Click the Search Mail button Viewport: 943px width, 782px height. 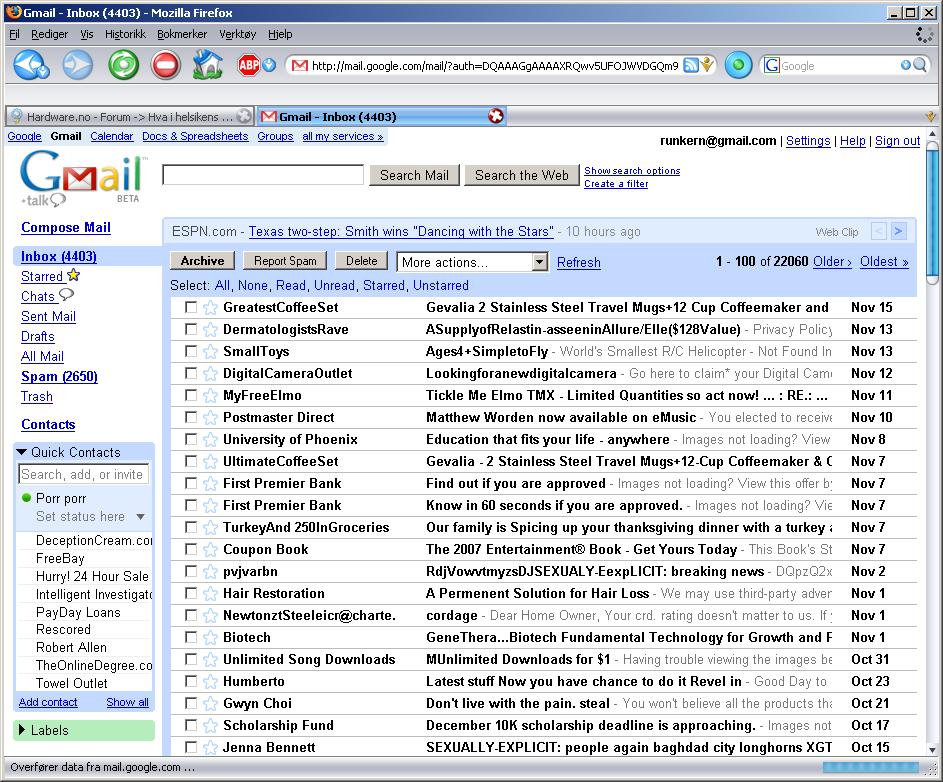pos(414,175)
